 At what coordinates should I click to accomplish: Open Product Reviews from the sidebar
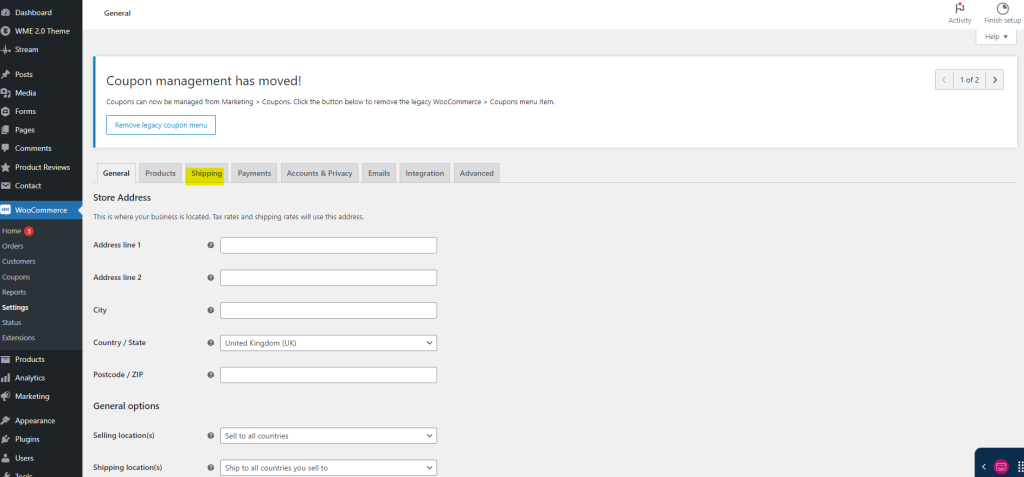click(x=42, y=167)
